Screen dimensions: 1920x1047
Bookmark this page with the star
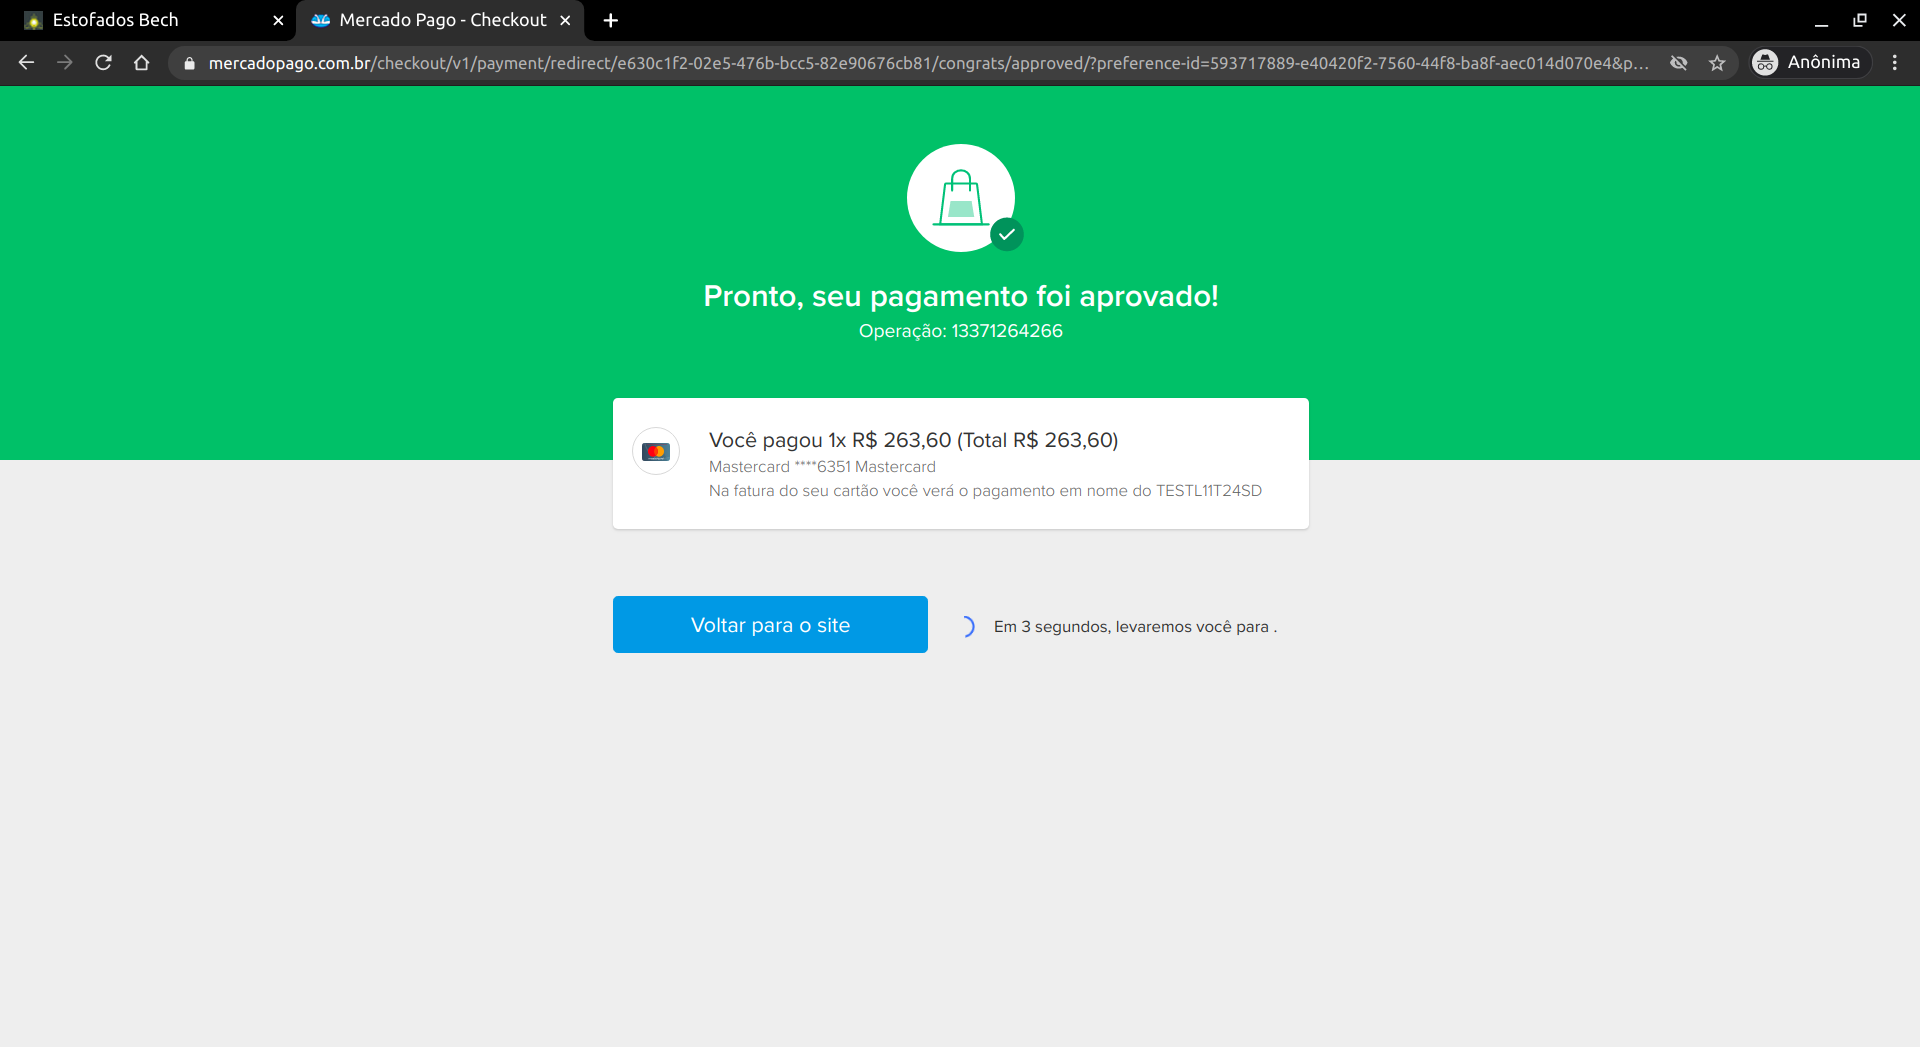(1717, 63)
